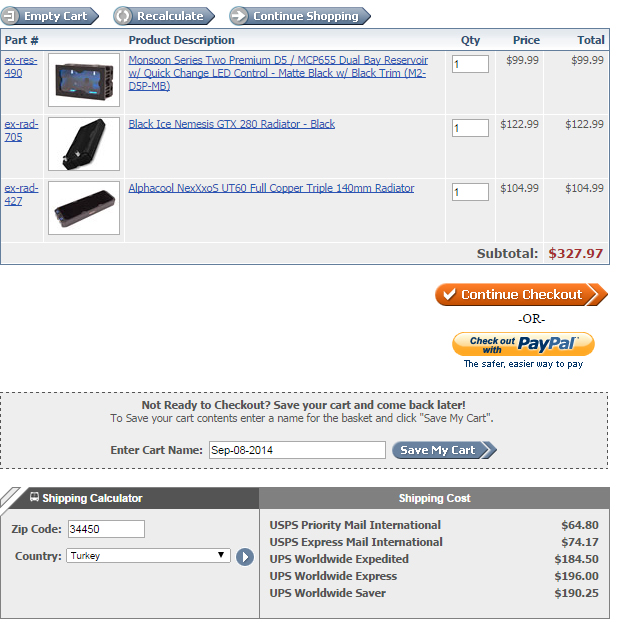Viewport: 618px width, 636px height.
Task: Open the Black Ice Nemesis radiator thumbnail
Action: coord(84,144)
